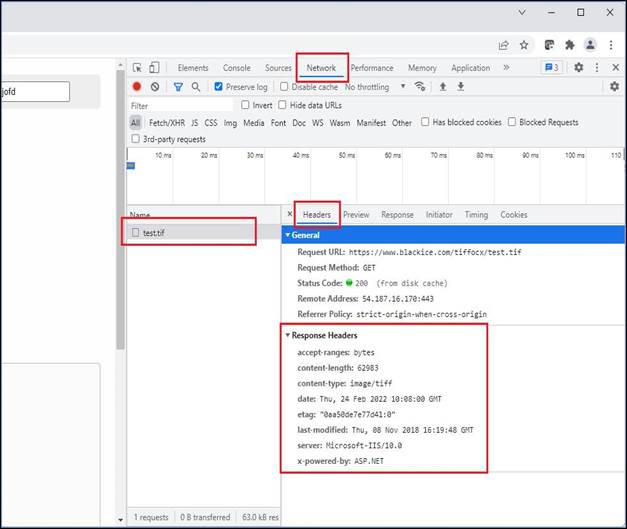Enable the Disable cache checkbox
627x529 pixels.
pyautogui.click(x=284, y=87)
